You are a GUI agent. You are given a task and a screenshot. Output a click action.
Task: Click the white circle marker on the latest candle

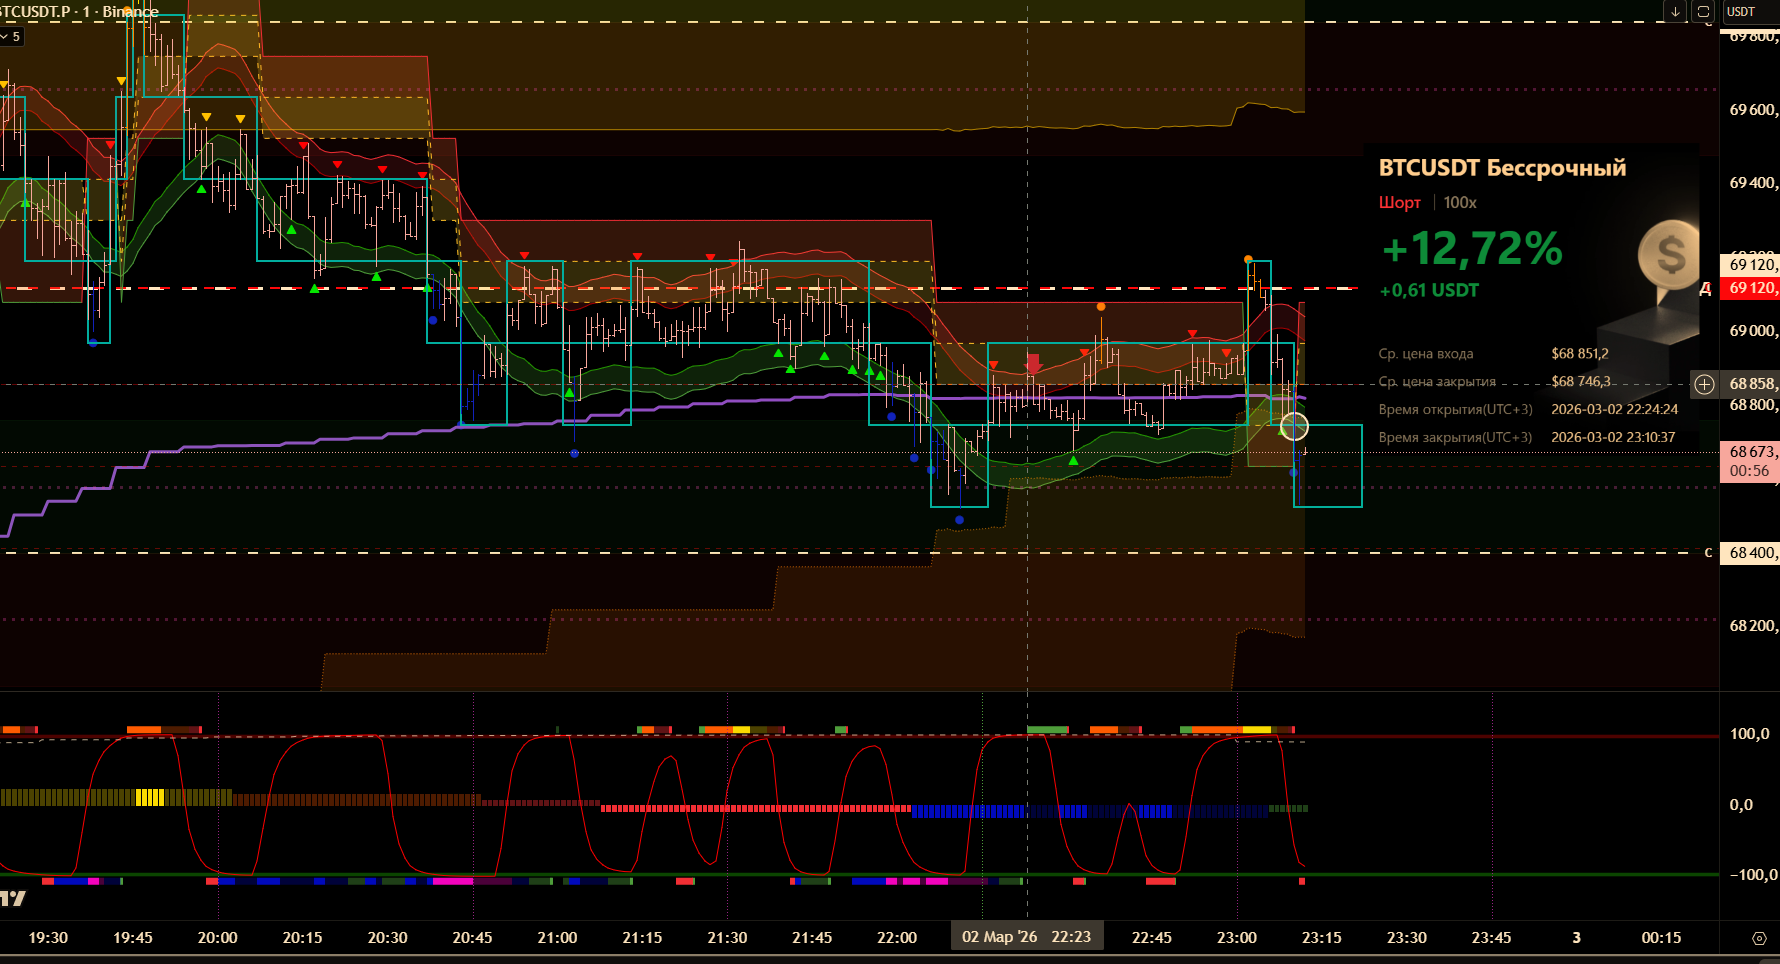pyautogui.click(x=1294, y=427)
